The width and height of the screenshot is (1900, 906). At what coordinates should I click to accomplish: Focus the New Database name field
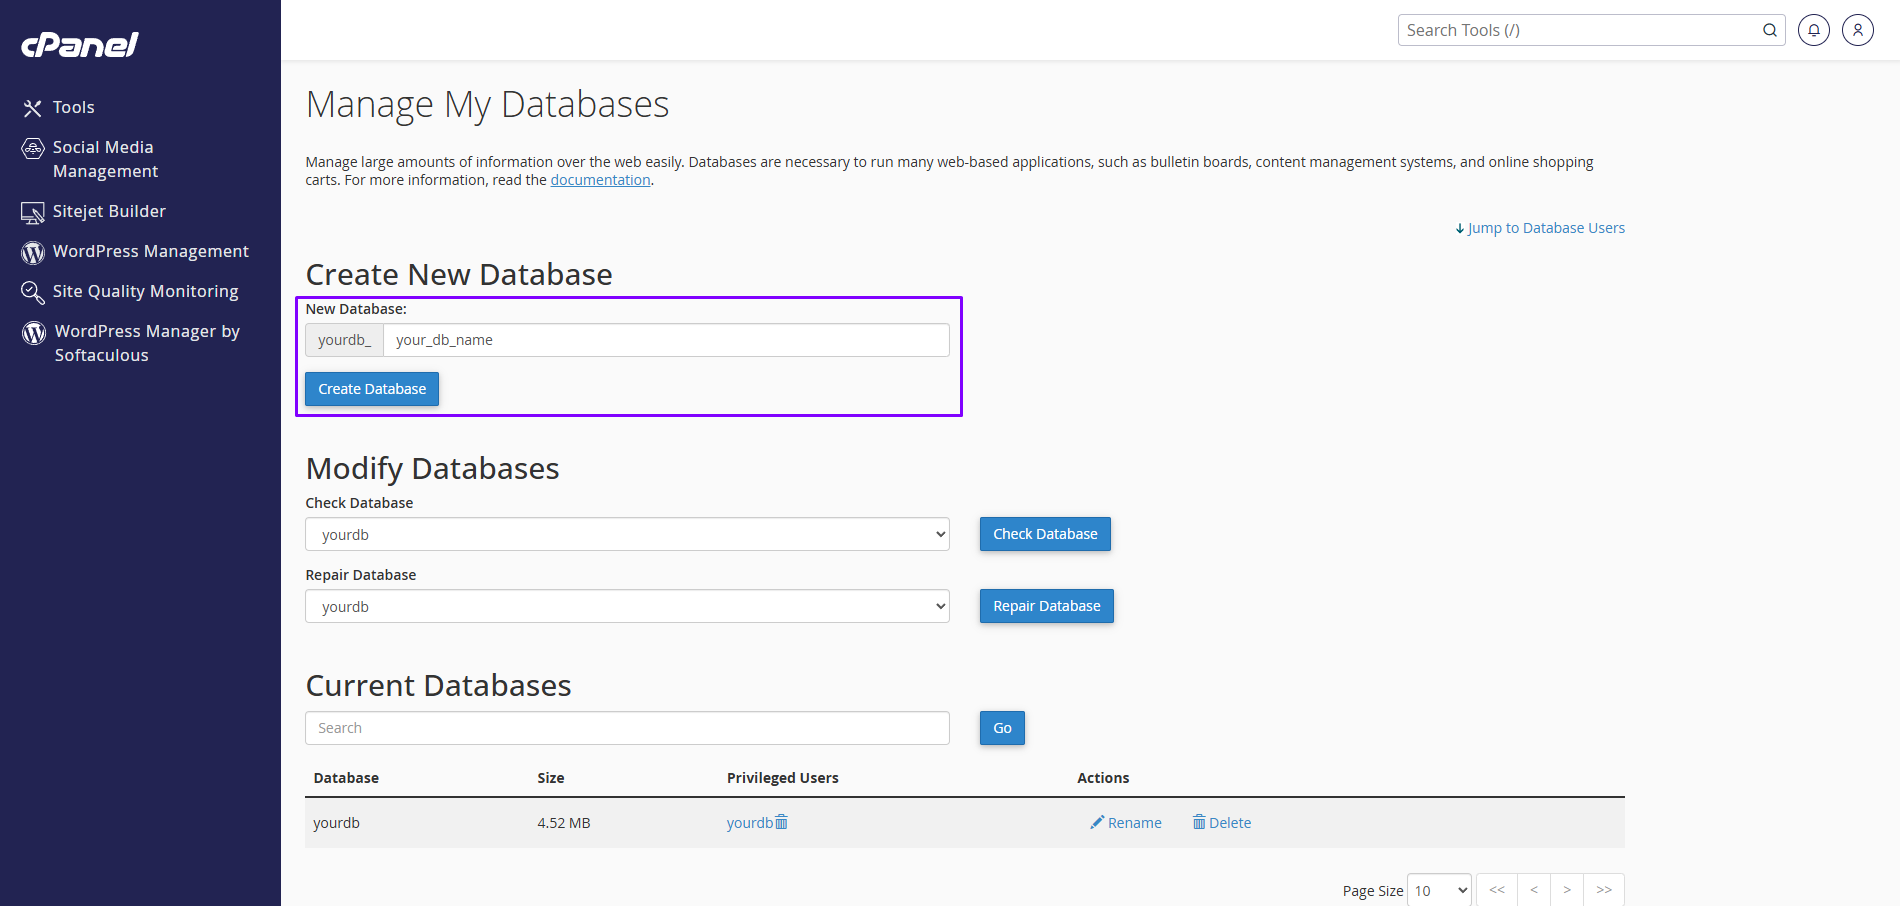click(x=666, y=340)
